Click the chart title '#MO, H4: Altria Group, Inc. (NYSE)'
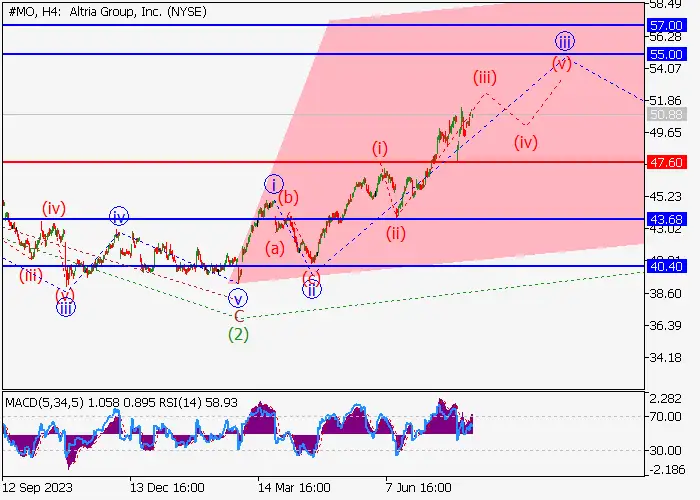This screenshot has height=500, width=700. 107,12
